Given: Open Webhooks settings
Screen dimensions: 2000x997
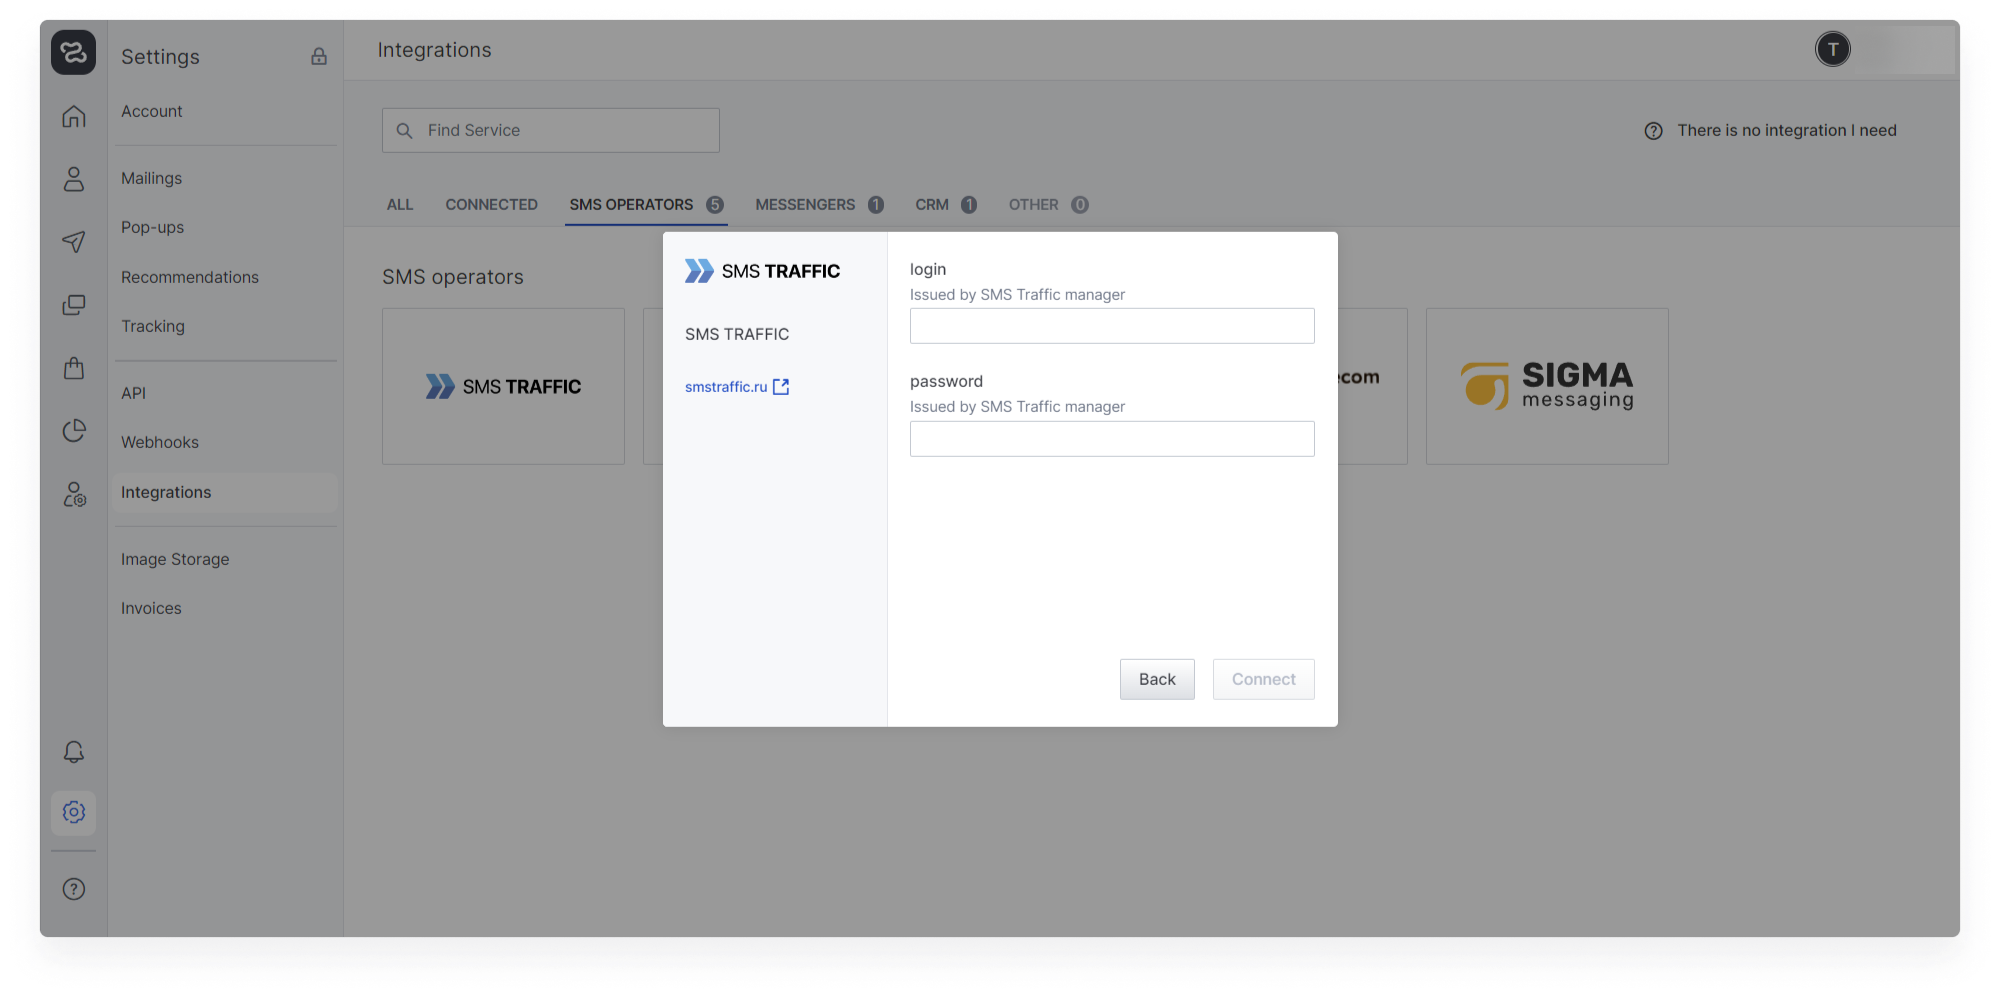Looking at the screenshot, I should 160,442.
